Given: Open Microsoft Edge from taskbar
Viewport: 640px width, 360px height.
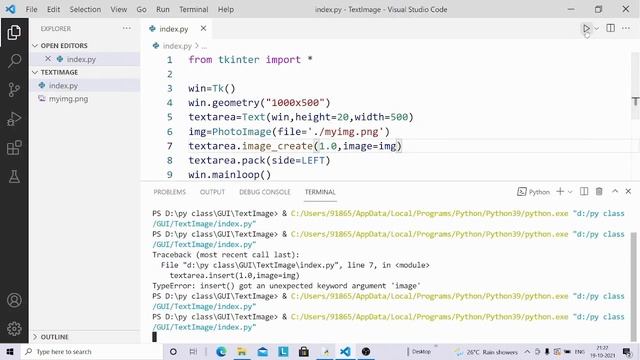Looking at the screenshot, I should tap(221, 351).
